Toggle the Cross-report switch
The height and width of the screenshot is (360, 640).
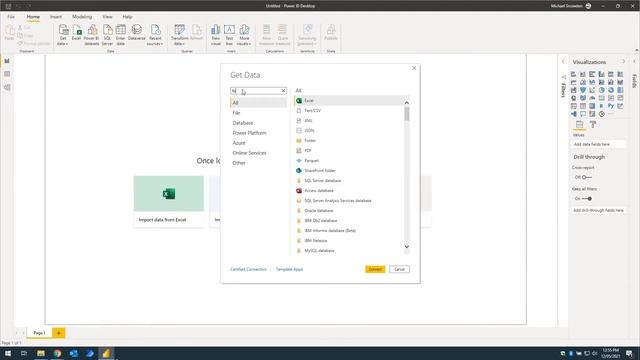pos(587,177)
